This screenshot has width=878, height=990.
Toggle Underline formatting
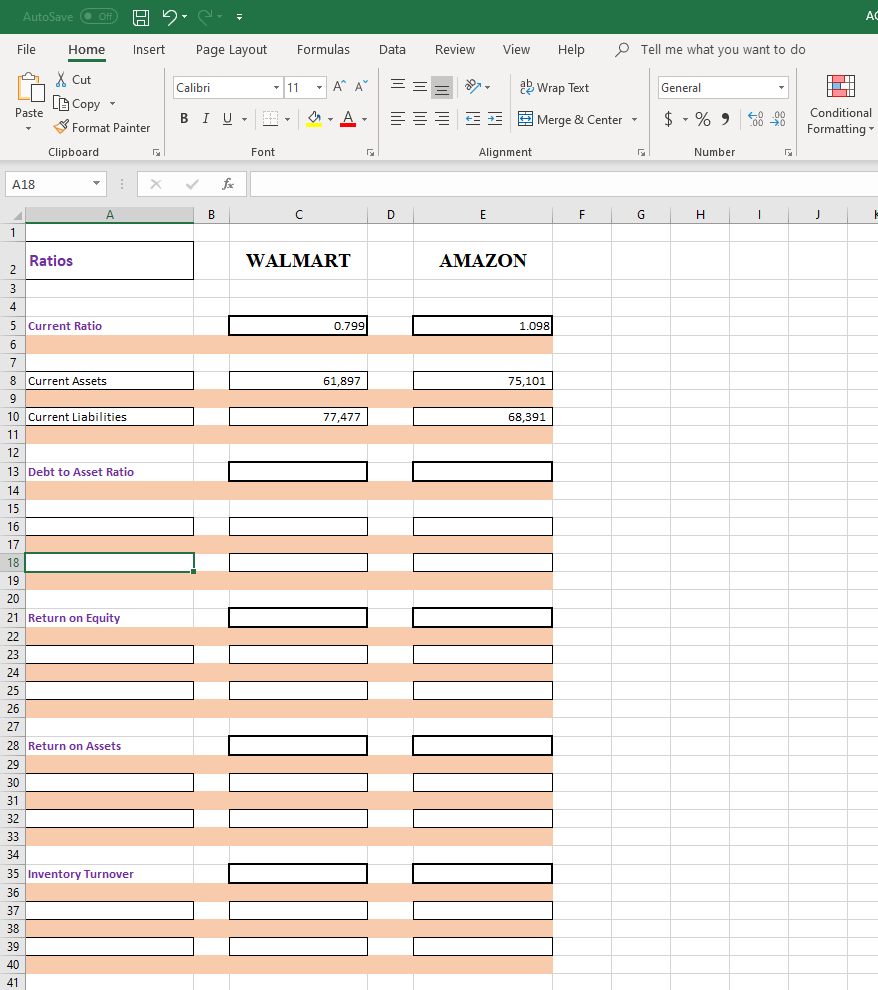coord(227,119)
